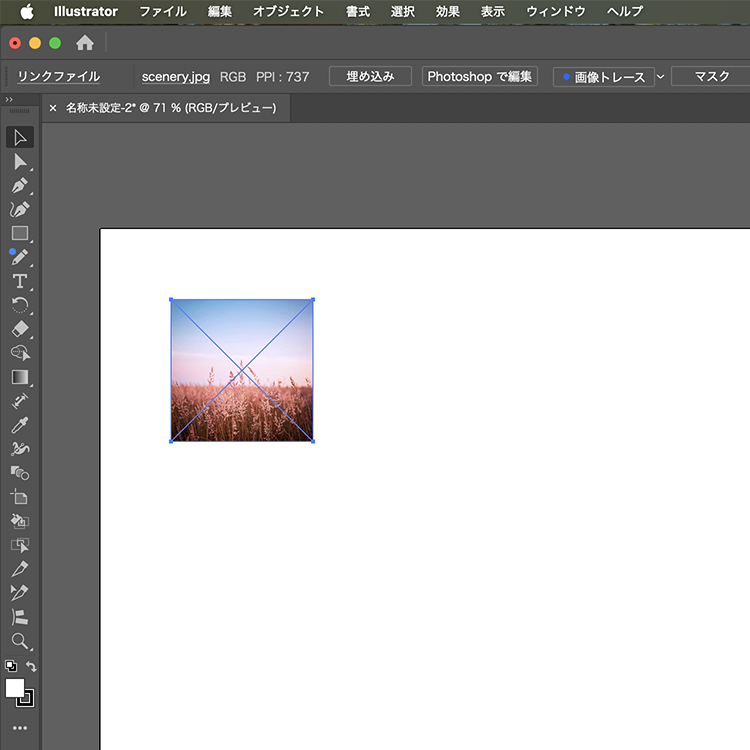Open the リンクファイル link panel
Image resolution: width=750 pixels, height=750 pixels.
pos(58,77)
